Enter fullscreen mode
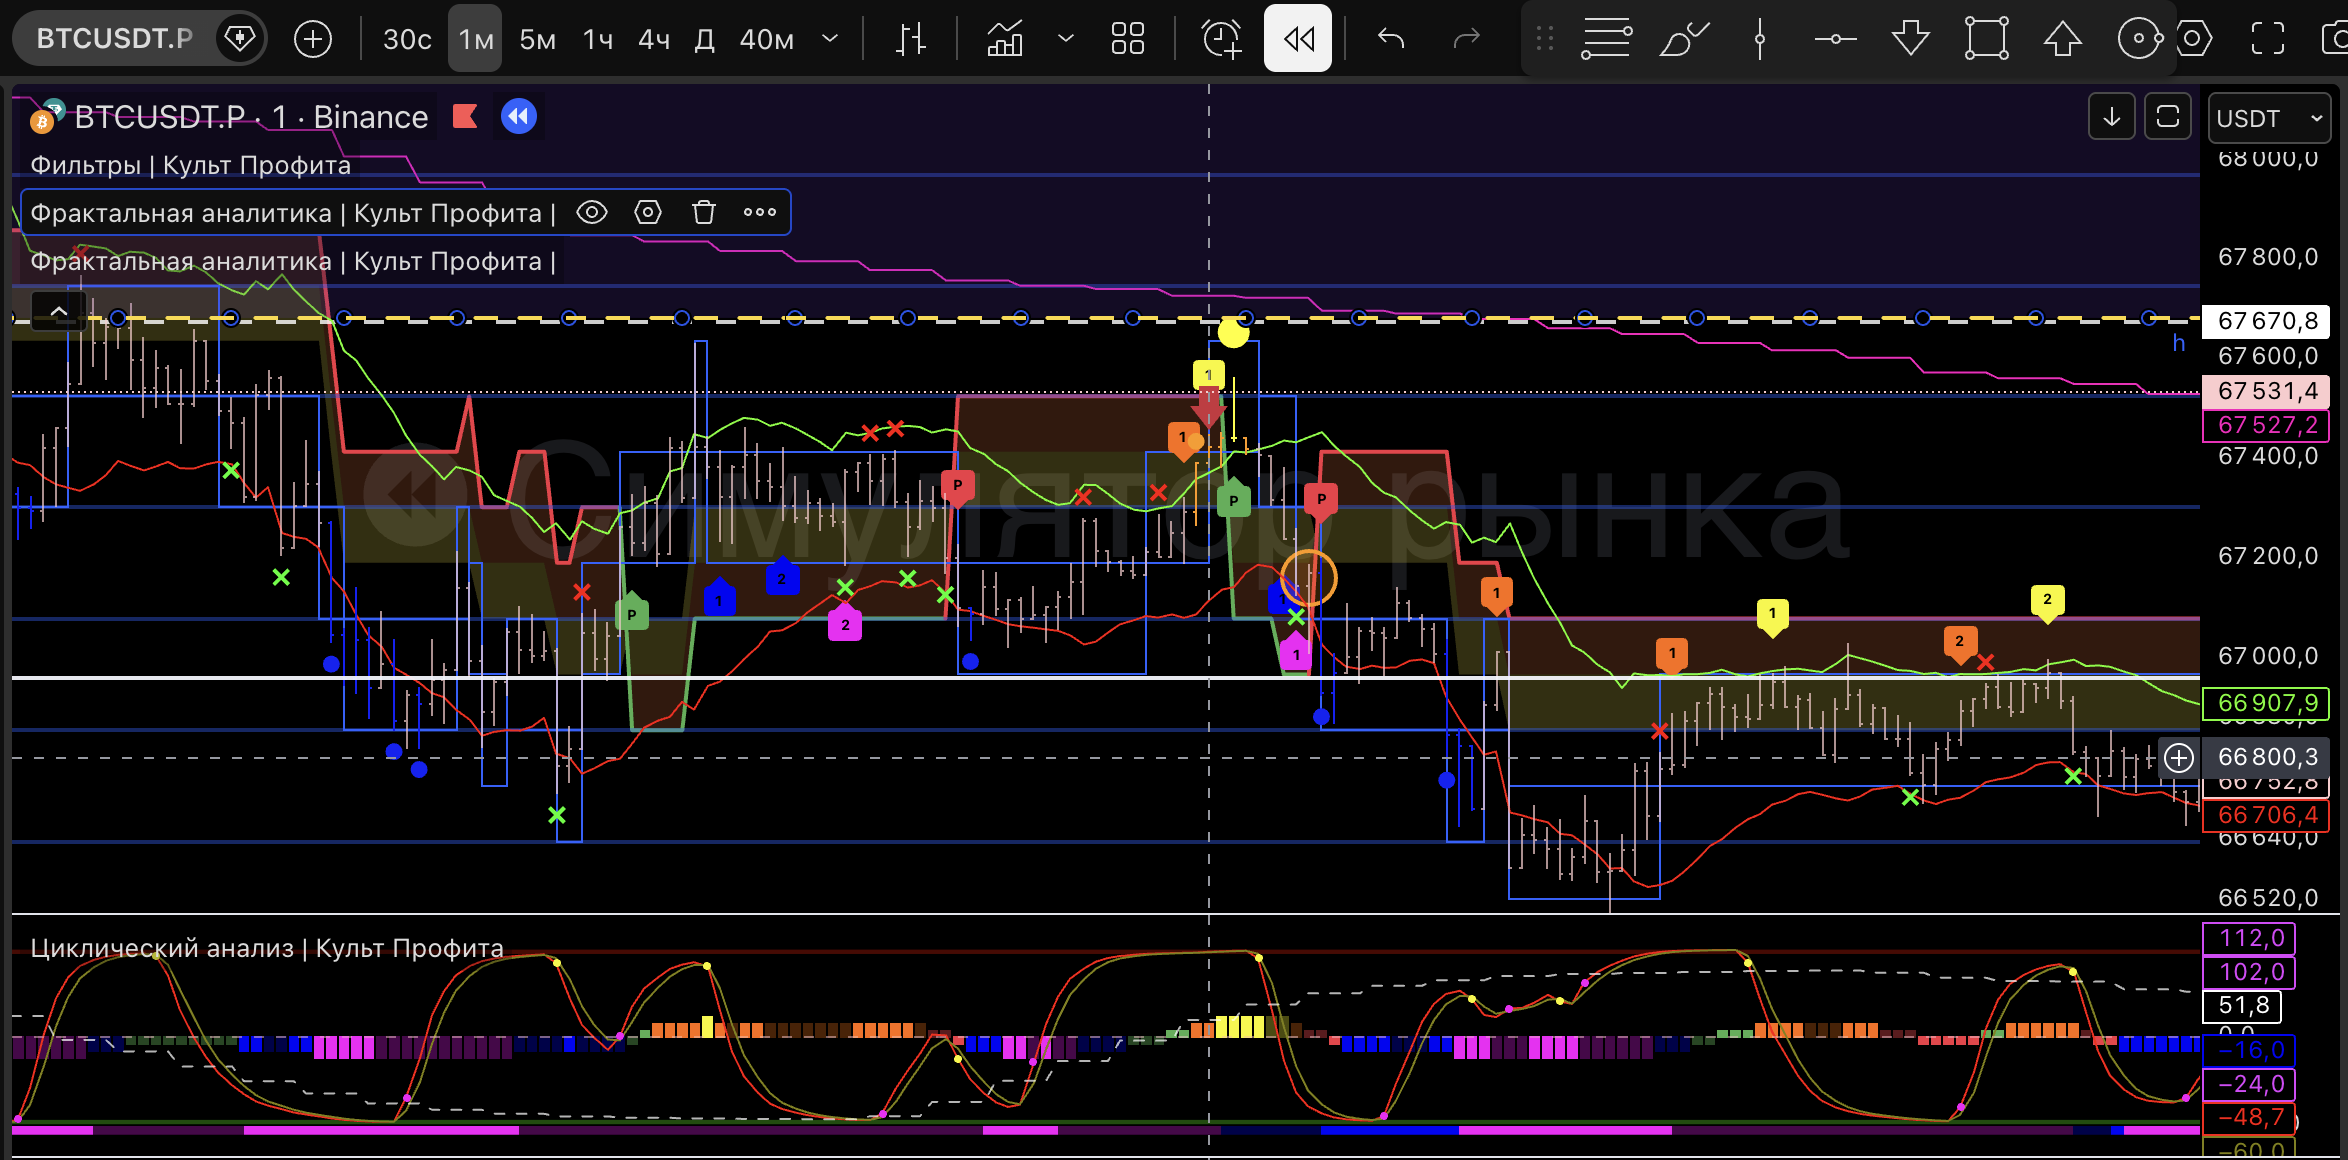 [x=2267, y=39]
